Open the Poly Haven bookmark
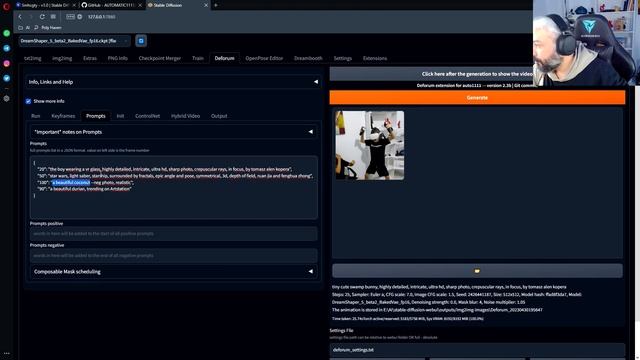 48,28
